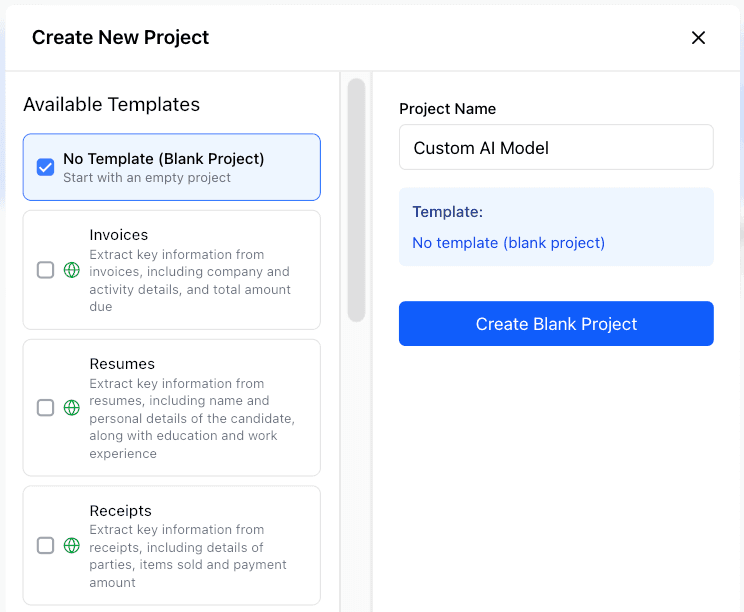Close the Create New Project dialog
This screenshot has height=612, width=744.
pyautogui.click(x=698, y=38)
